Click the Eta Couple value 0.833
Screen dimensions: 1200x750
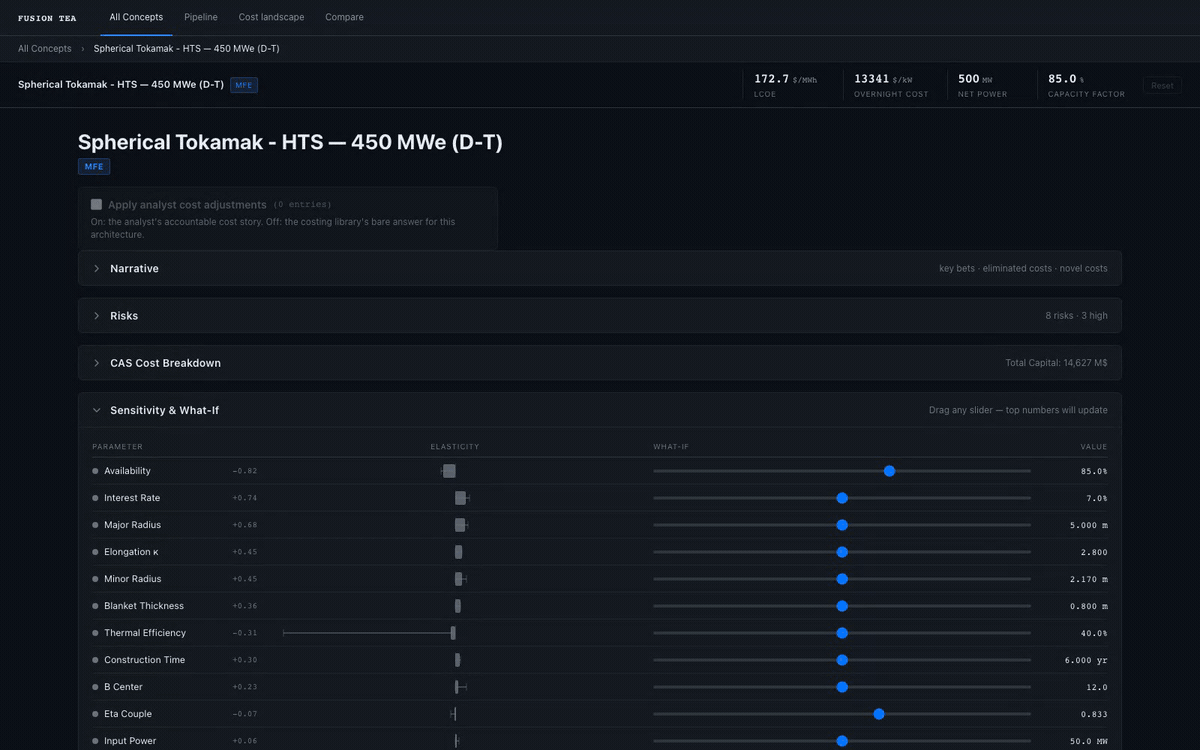click(1094, 714)
